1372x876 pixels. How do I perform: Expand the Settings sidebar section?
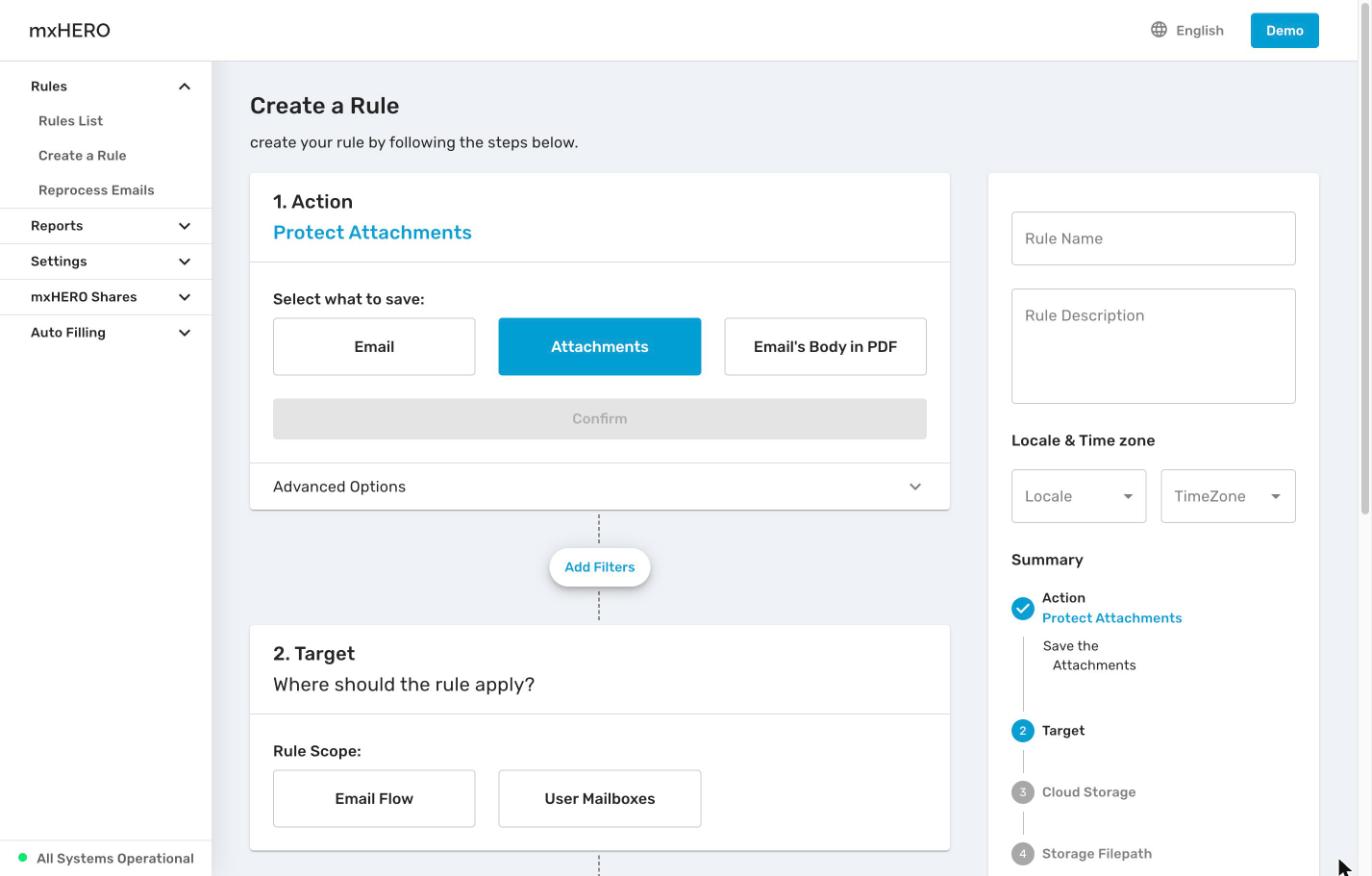click(x=106, y=262)
